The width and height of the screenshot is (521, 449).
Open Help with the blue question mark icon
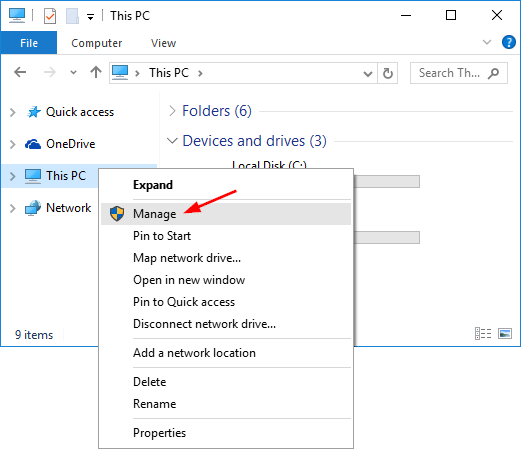click(x=509, y=42)
